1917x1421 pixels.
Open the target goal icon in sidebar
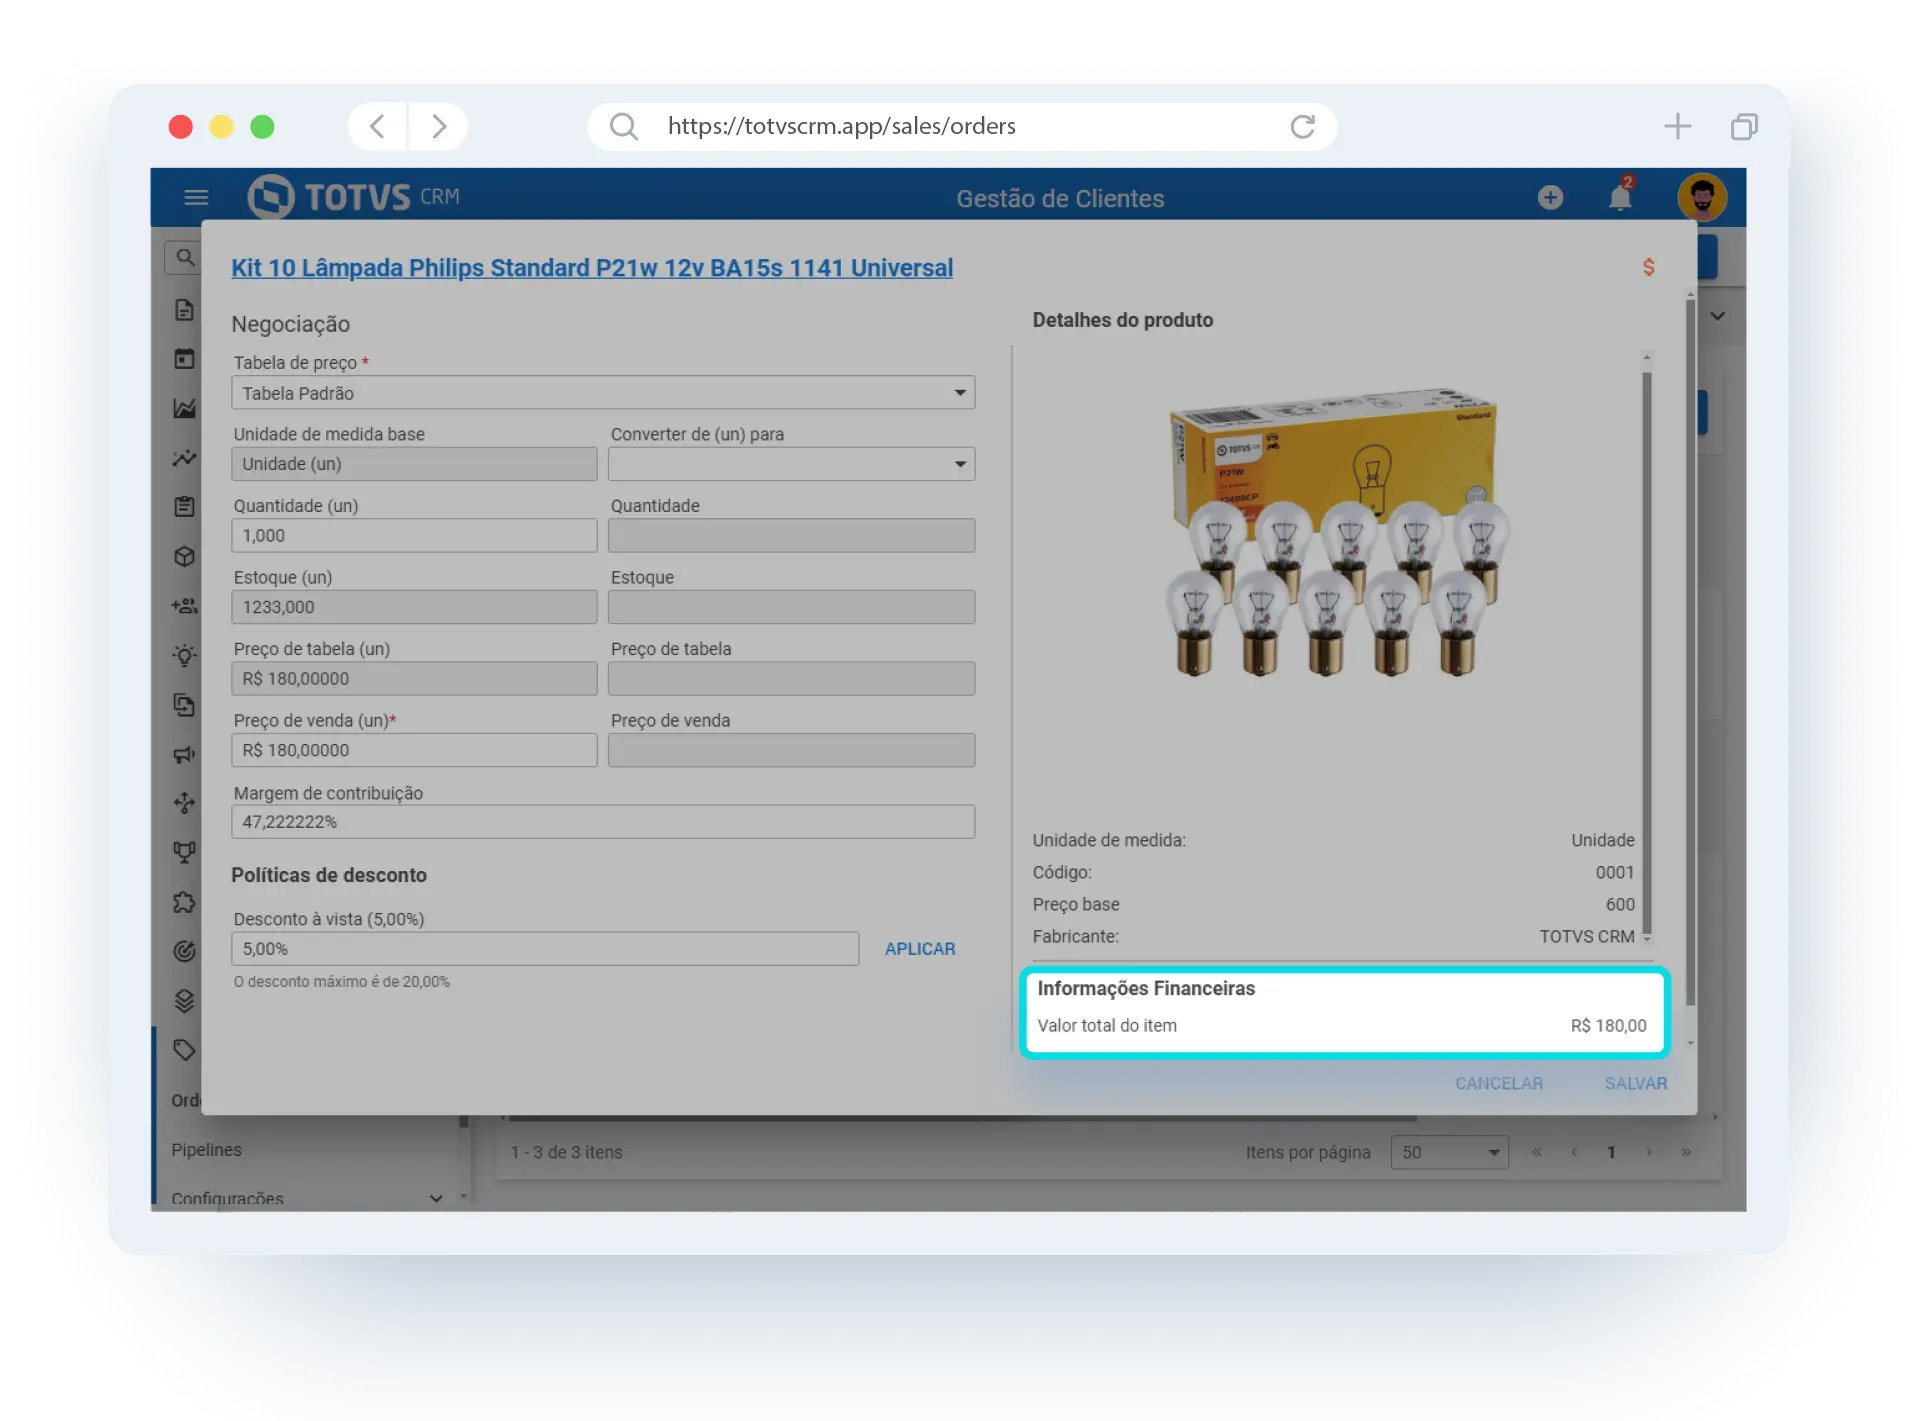[x=184, y=951]
